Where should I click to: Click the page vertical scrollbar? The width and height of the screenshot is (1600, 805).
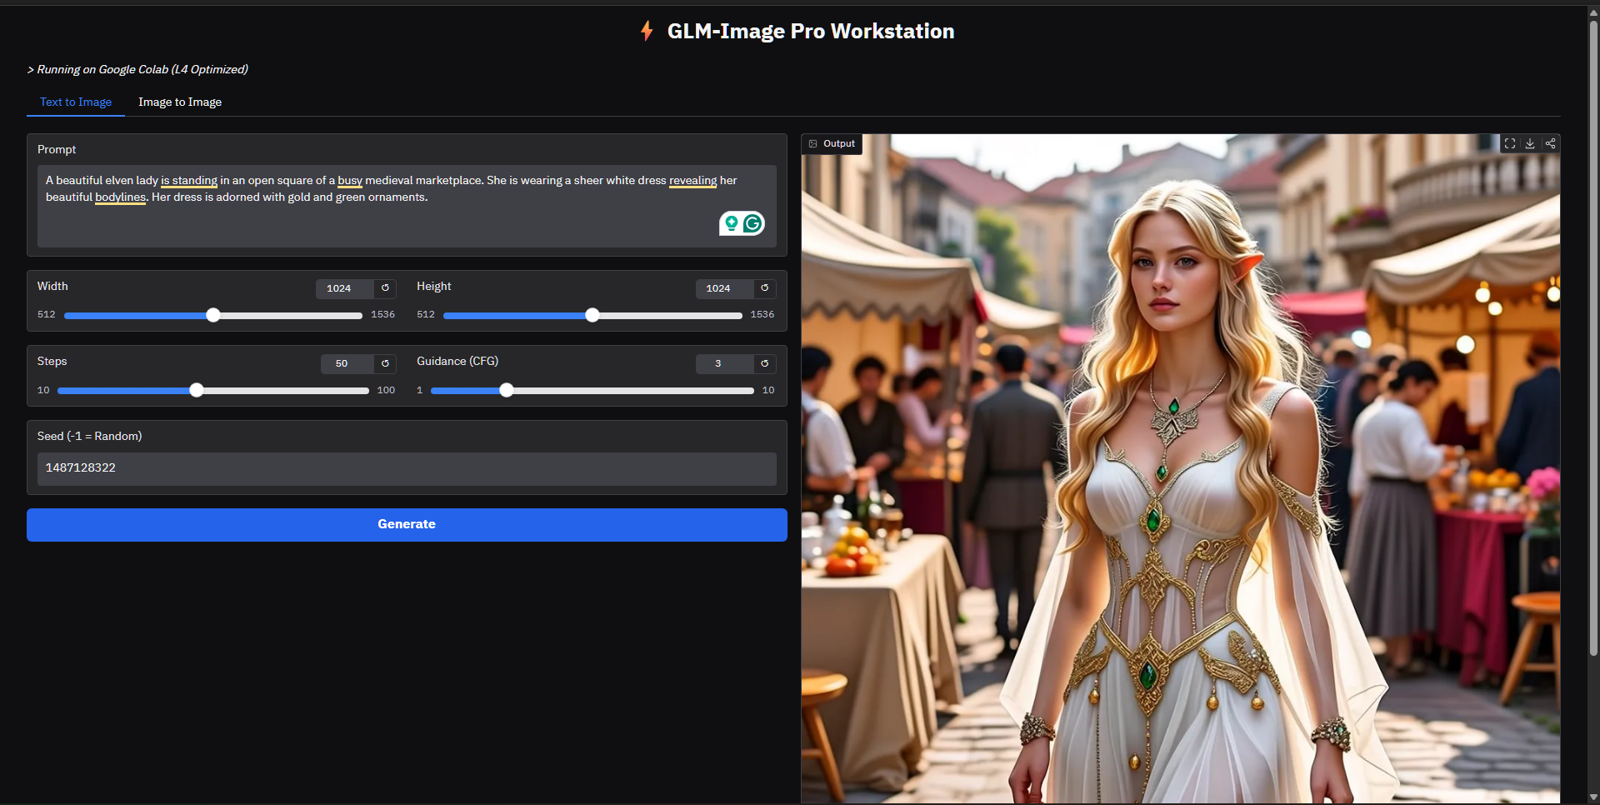coord(1593,337)
